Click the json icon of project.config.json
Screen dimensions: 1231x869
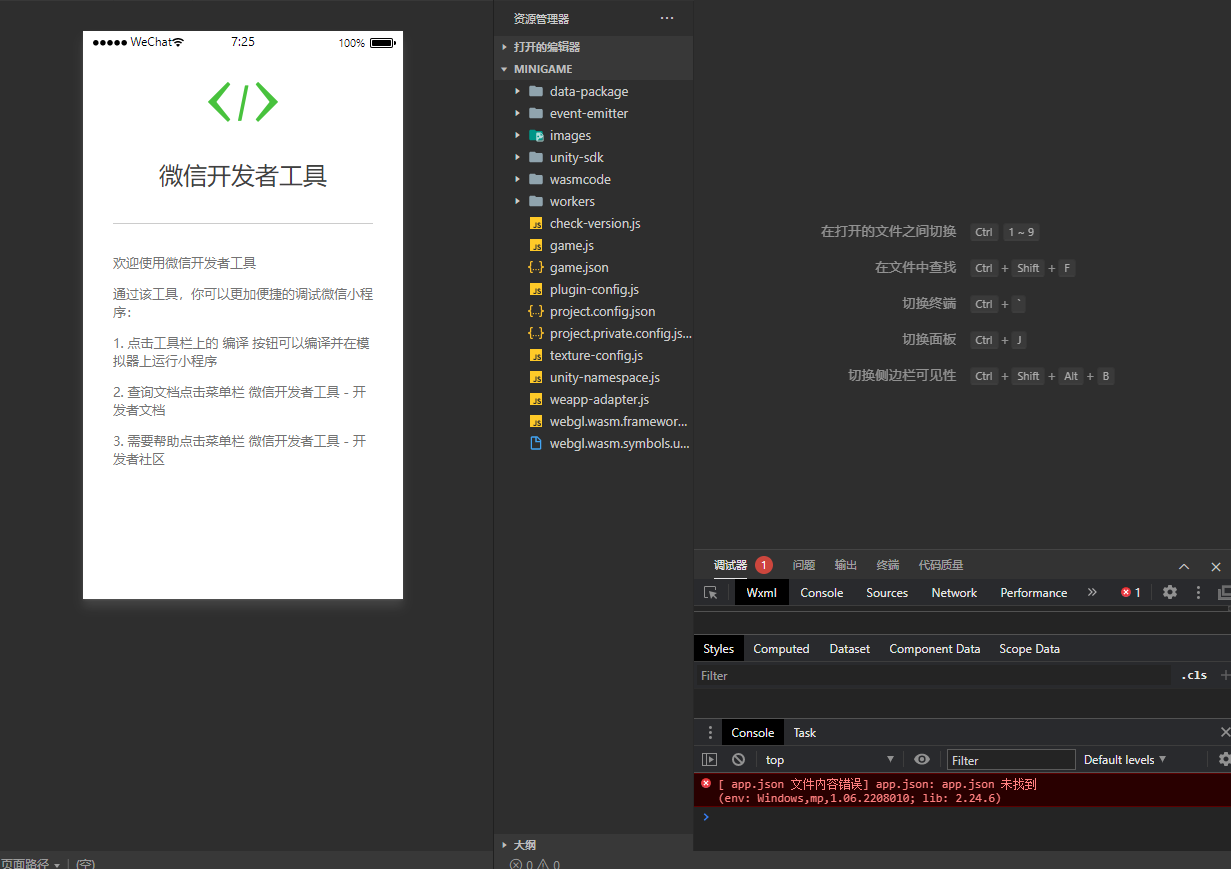click(x=536, y=312)
